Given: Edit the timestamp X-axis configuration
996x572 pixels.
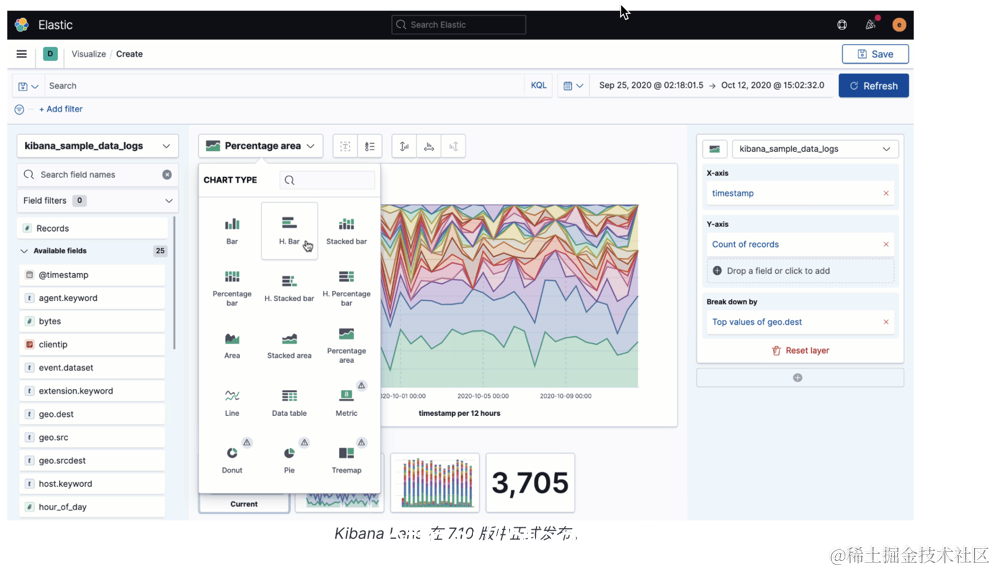Looking at the screenshot, I should click(732, 193).
